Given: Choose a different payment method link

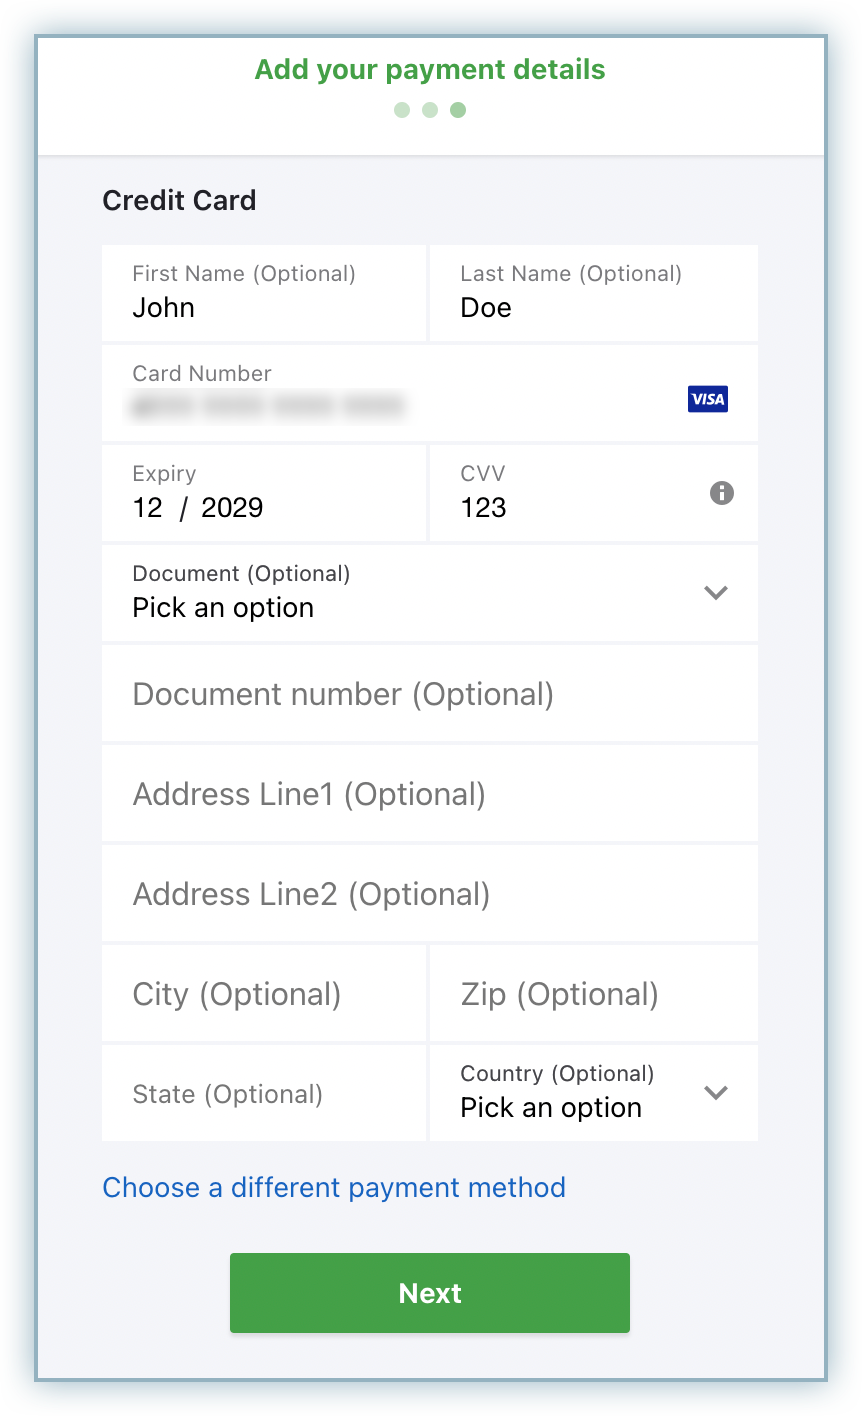Looking at the screenshot, I should click(x=334, y=1187).
